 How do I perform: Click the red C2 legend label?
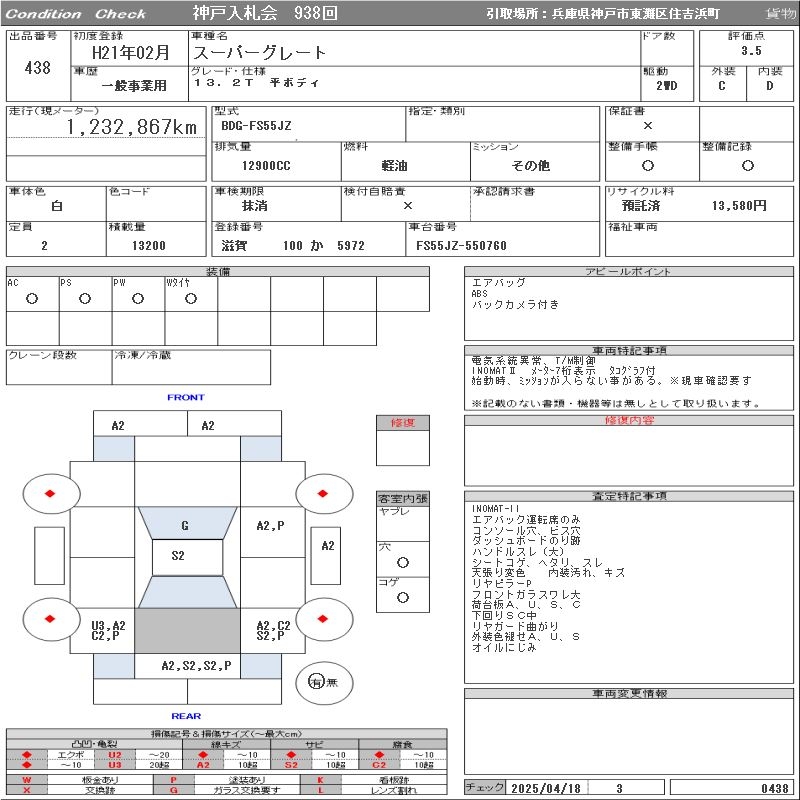coord(379,765)
